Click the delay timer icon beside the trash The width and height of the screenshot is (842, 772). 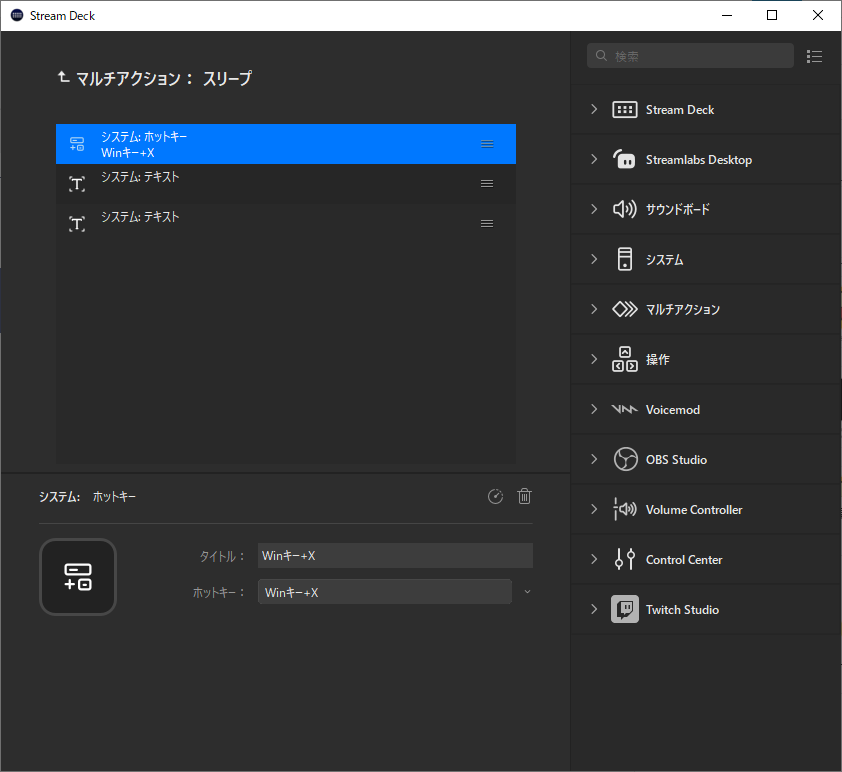coord(495,497)
